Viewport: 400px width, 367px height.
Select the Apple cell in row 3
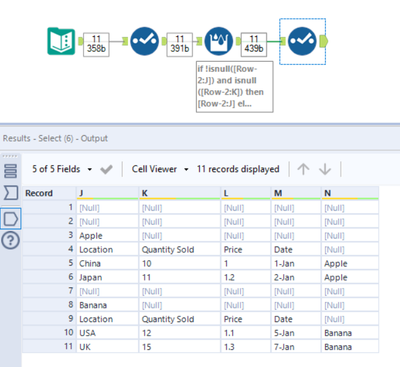coord(107,236)
